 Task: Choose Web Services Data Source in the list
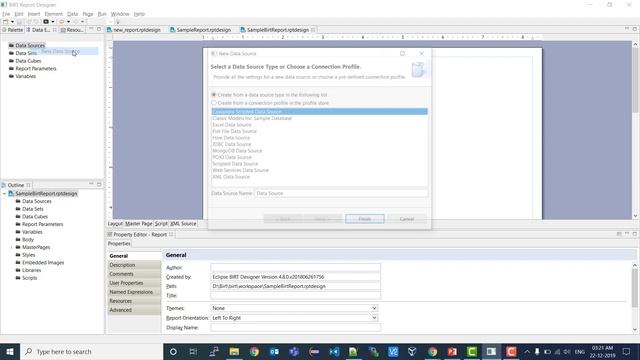240,170
